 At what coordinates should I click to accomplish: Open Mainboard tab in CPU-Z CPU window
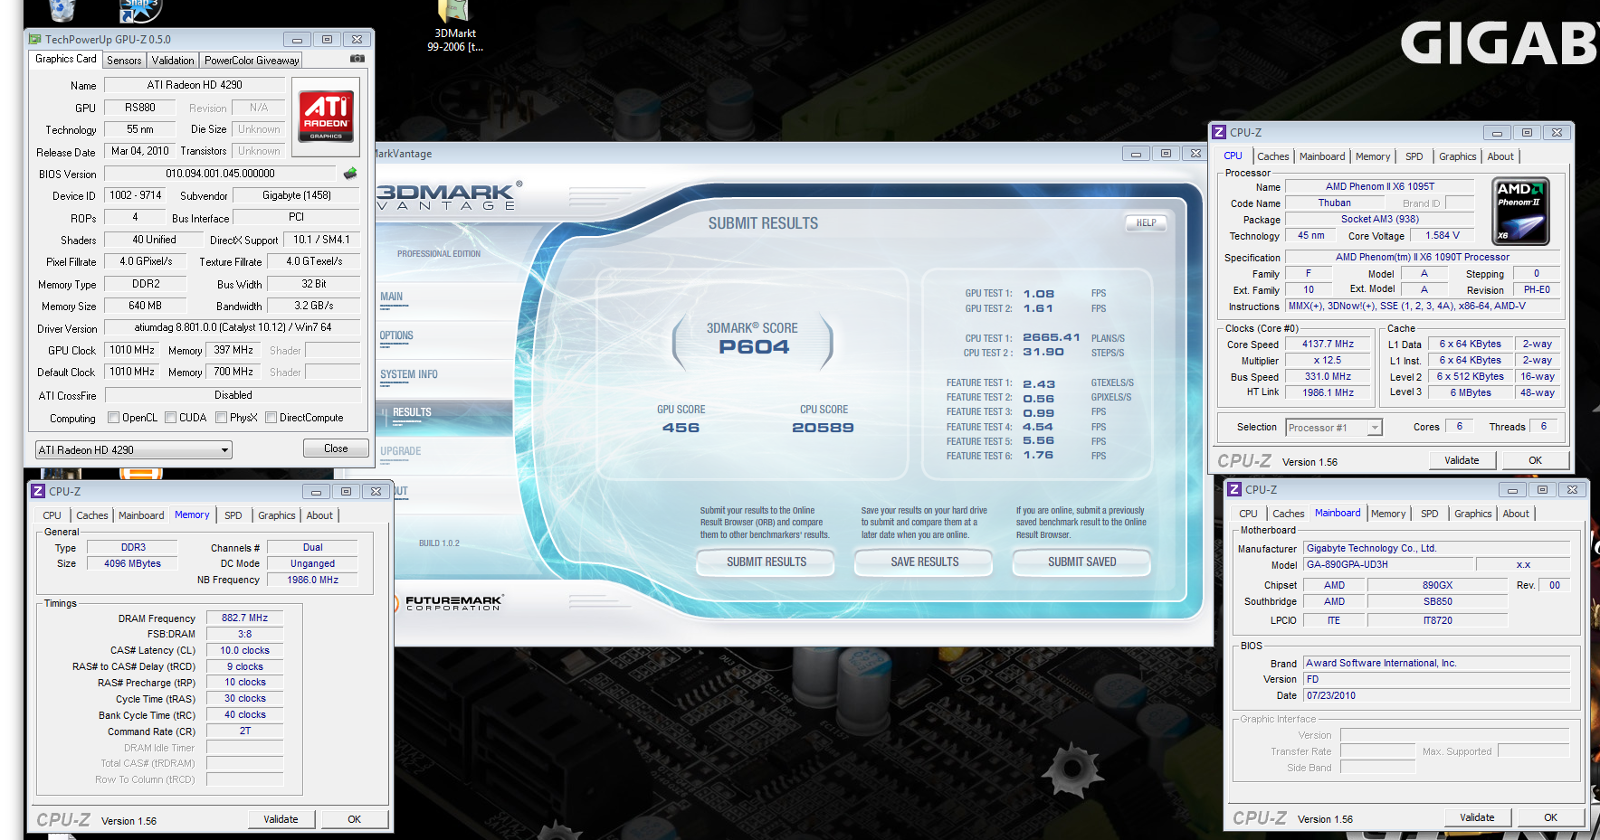(x=1322, y=157)
